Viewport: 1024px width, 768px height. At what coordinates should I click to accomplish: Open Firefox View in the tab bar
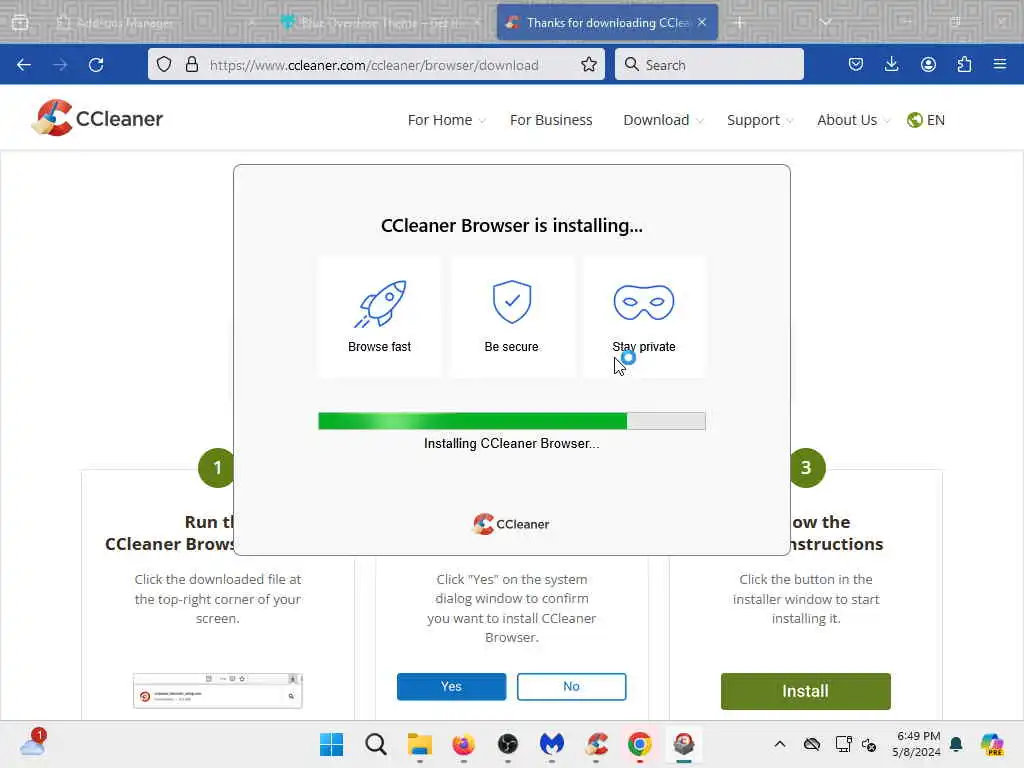click(x=20, y=22)
